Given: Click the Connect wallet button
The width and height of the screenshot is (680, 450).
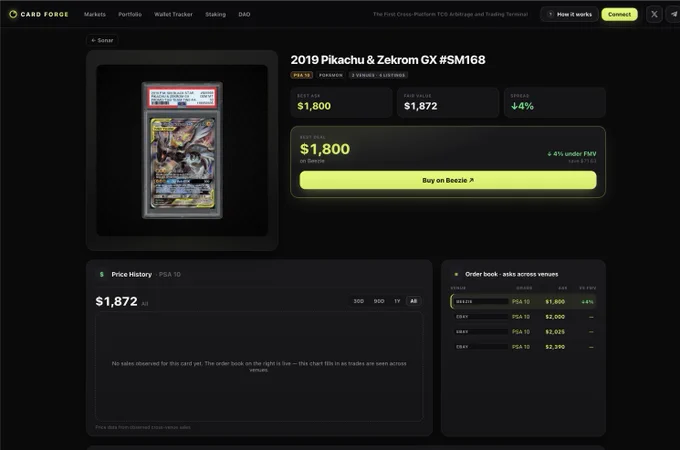Looking at the screenshot, I should tap(619, 14).
